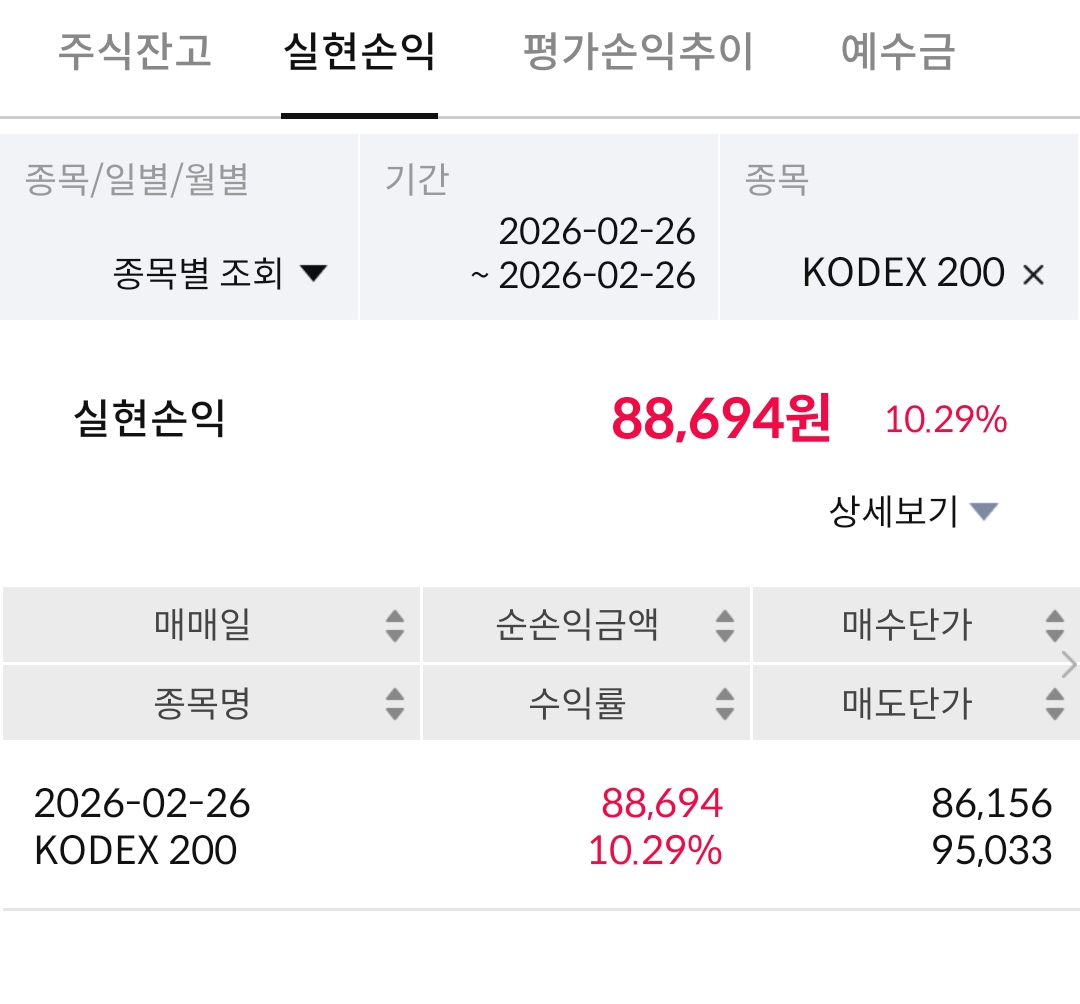Switch to the 평가손익추이 tab
The image size is (1080, 1004).
[x=638, y=52]
